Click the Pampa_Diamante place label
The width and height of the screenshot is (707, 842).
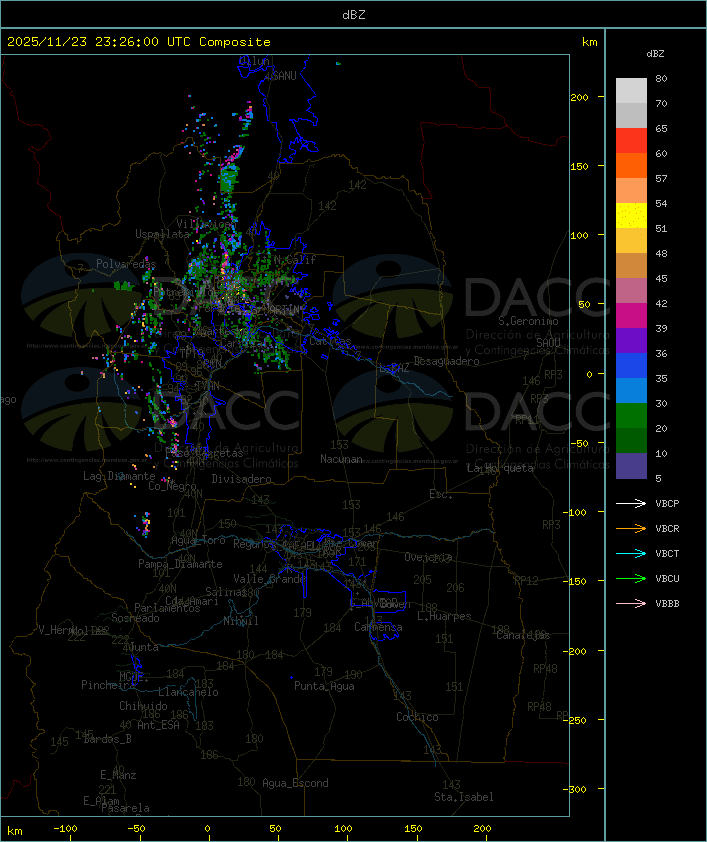(180, 564)
